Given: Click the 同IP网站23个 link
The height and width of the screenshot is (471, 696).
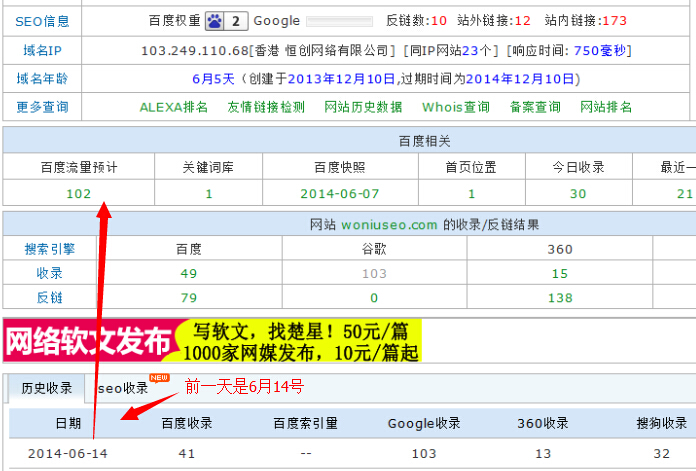Looking at the screenshot, I should [x=463, y=50].
